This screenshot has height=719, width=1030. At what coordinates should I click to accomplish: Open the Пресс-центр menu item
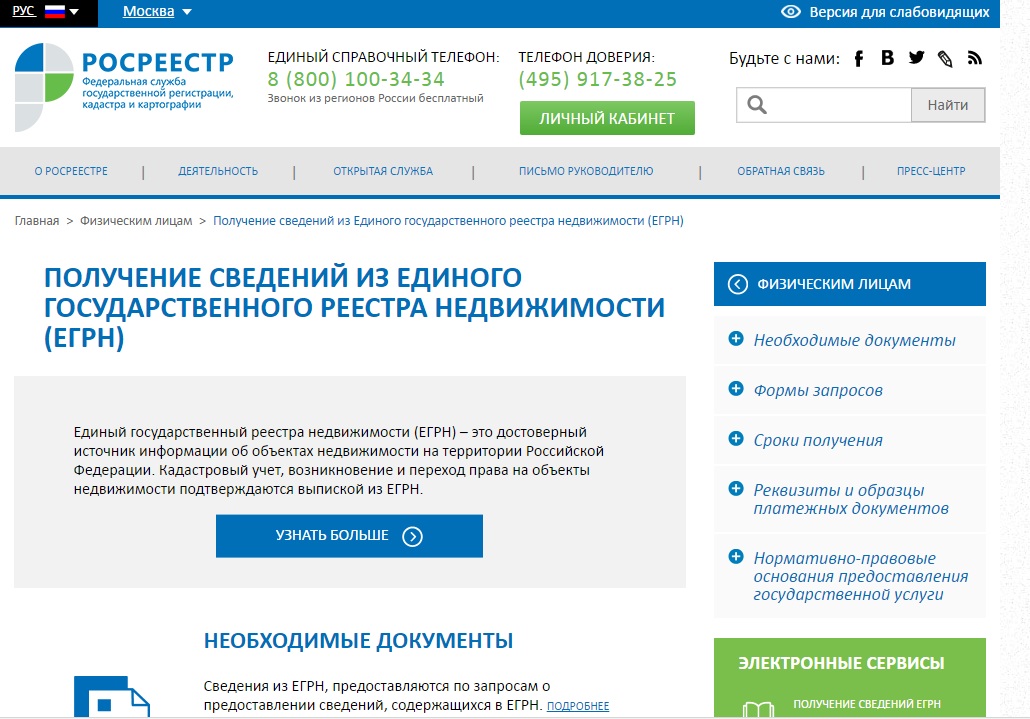(x=930, y=171)
